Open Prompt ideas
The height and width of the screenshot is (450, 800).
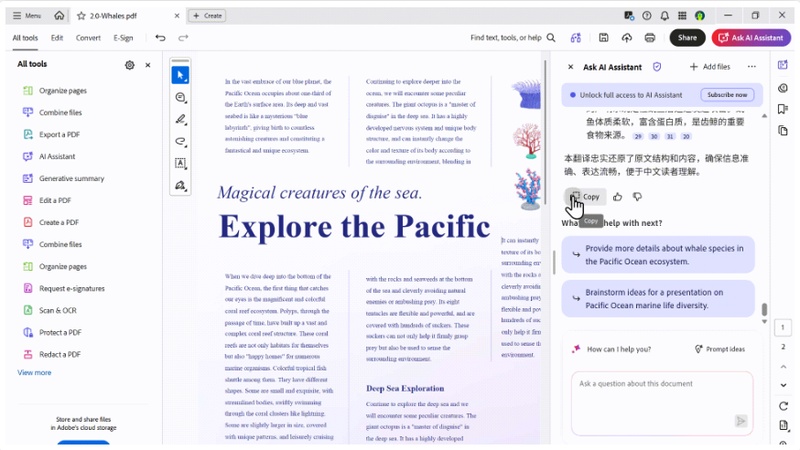point(719,349)
